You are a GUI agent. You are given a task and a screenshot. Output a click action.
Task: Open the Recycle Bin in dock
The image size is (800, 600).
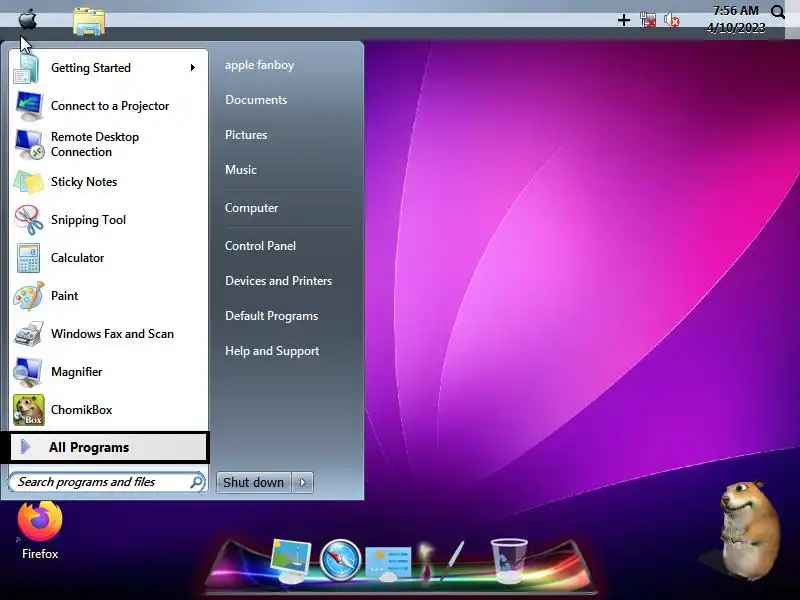(509, 560)
